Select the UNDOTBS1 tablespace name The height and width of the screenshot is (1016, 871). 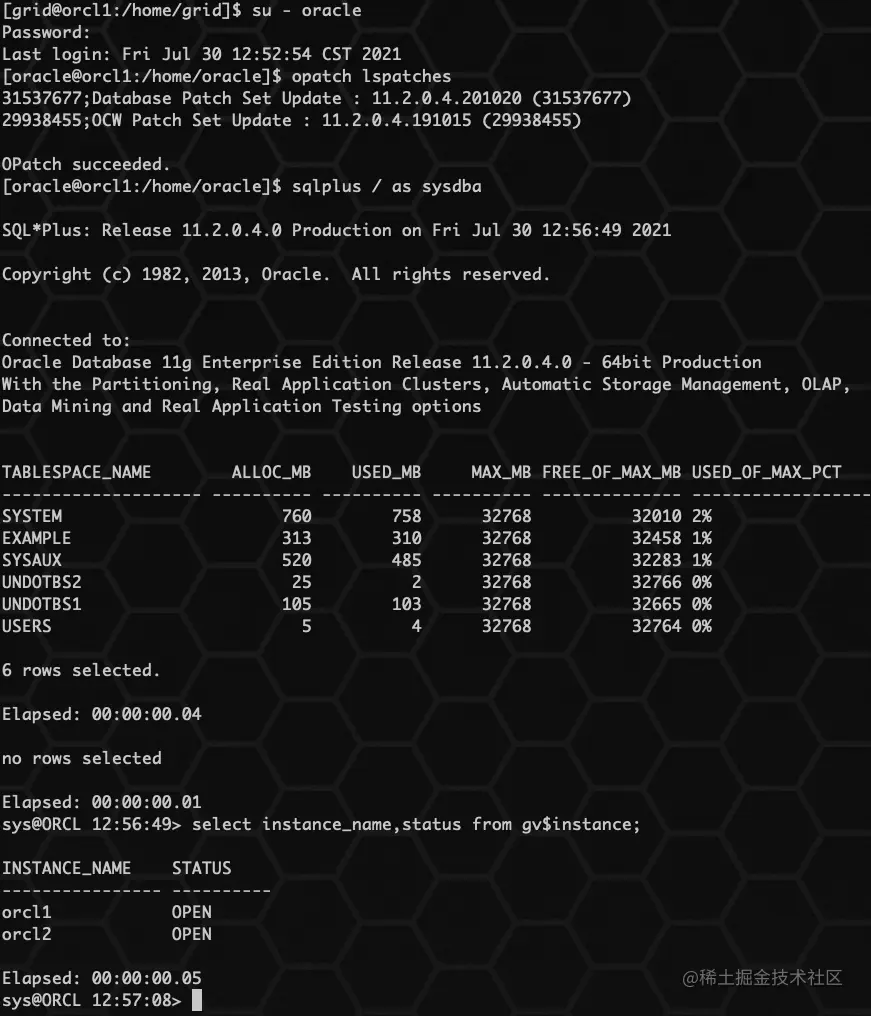coord(41,605)
